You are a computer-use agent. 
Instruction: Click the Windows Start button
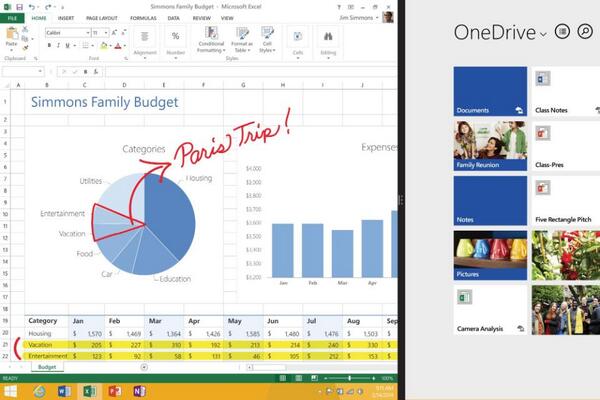click(10, 391)
